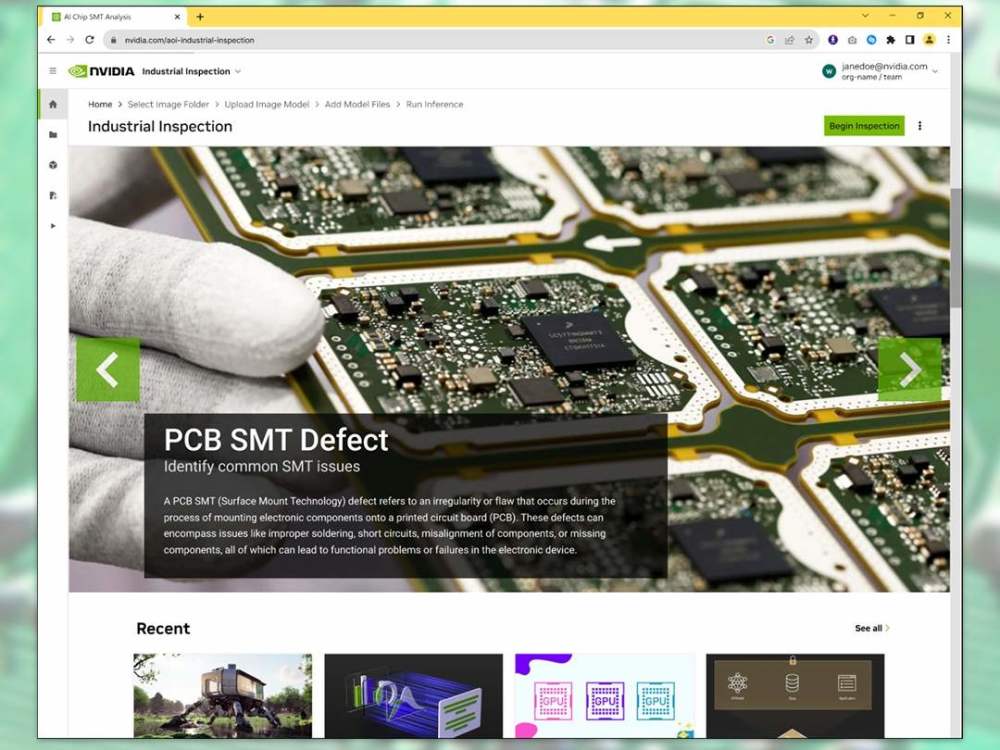Click the site lock icon in the address bar
The image size is (1000, 750).
coord(113,40)
